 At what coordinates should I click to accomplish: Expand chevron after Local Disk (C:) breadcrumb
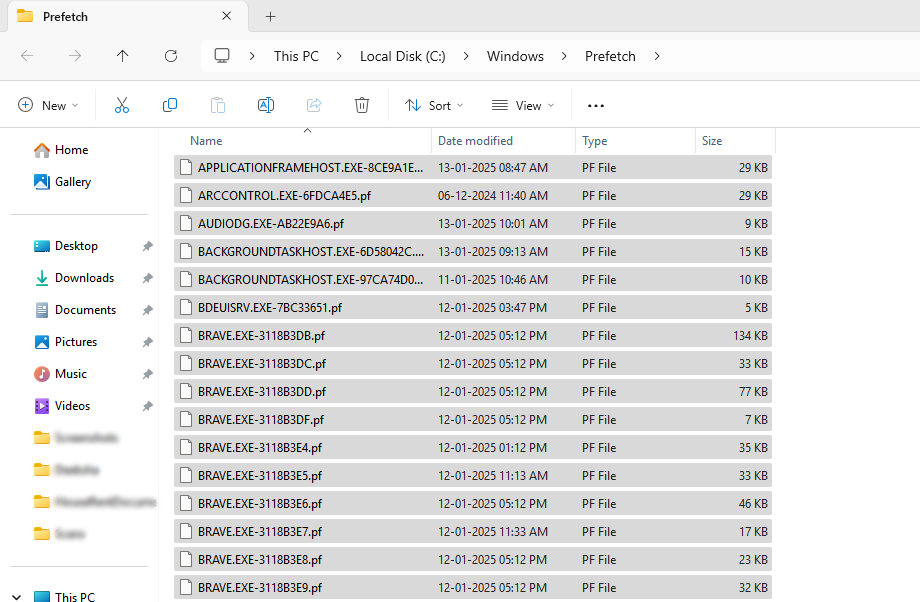[x=466, y=56]
